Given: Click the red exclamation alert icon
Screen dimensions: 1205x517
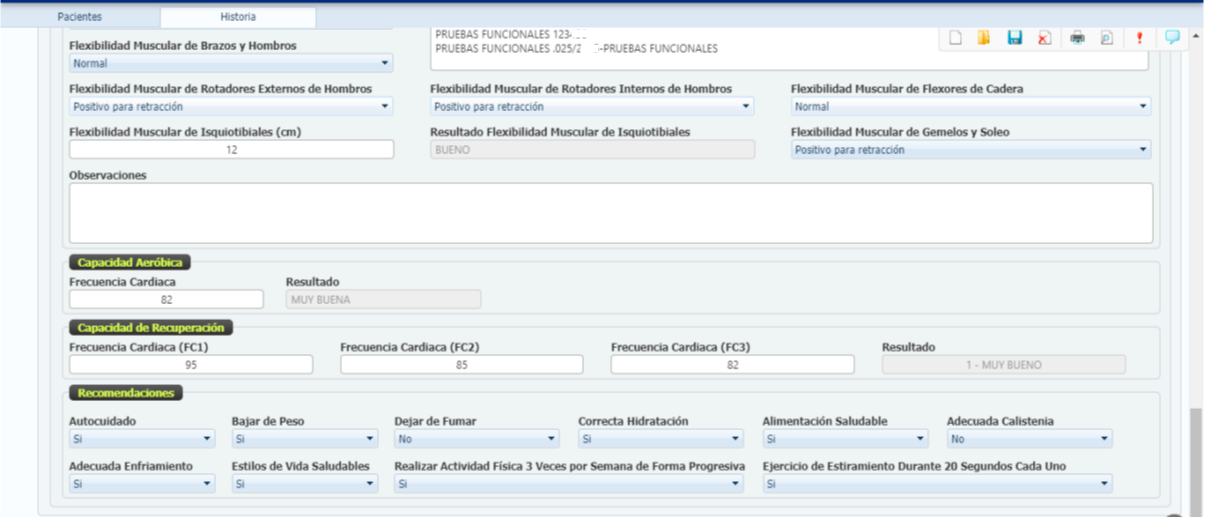Looking at the screenshot, I should (x=1139, y=38).
